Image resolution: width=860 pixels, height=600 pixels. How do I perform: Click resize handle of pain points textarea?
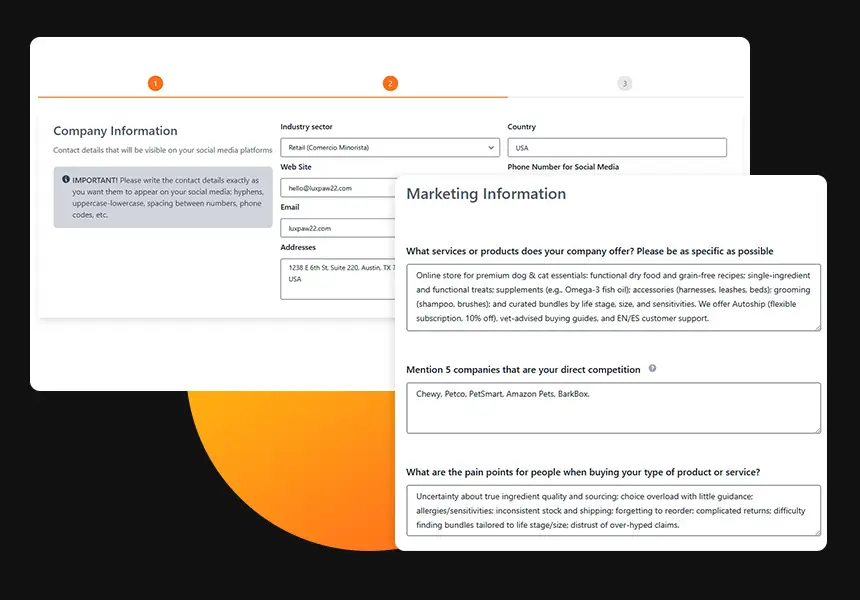(x=816, y=532)
